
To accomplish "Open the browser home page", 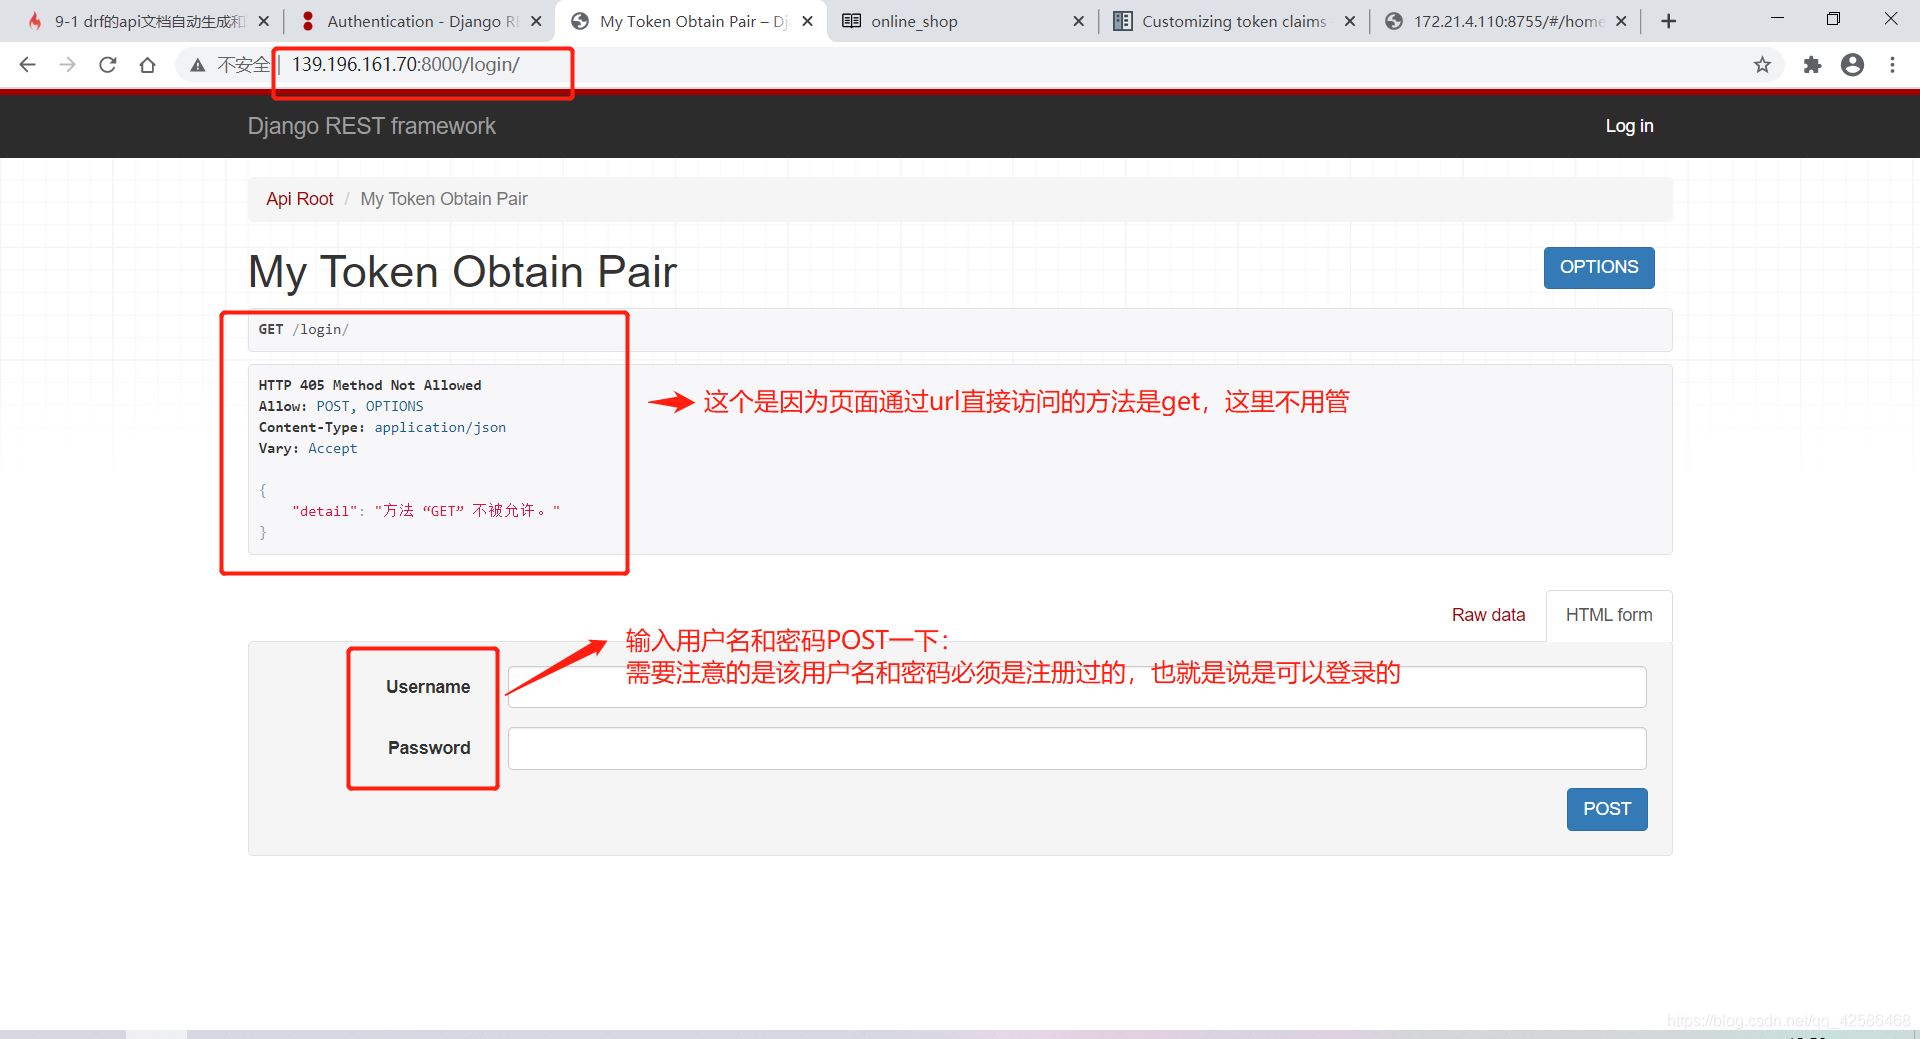I will [x=148, y=65].
